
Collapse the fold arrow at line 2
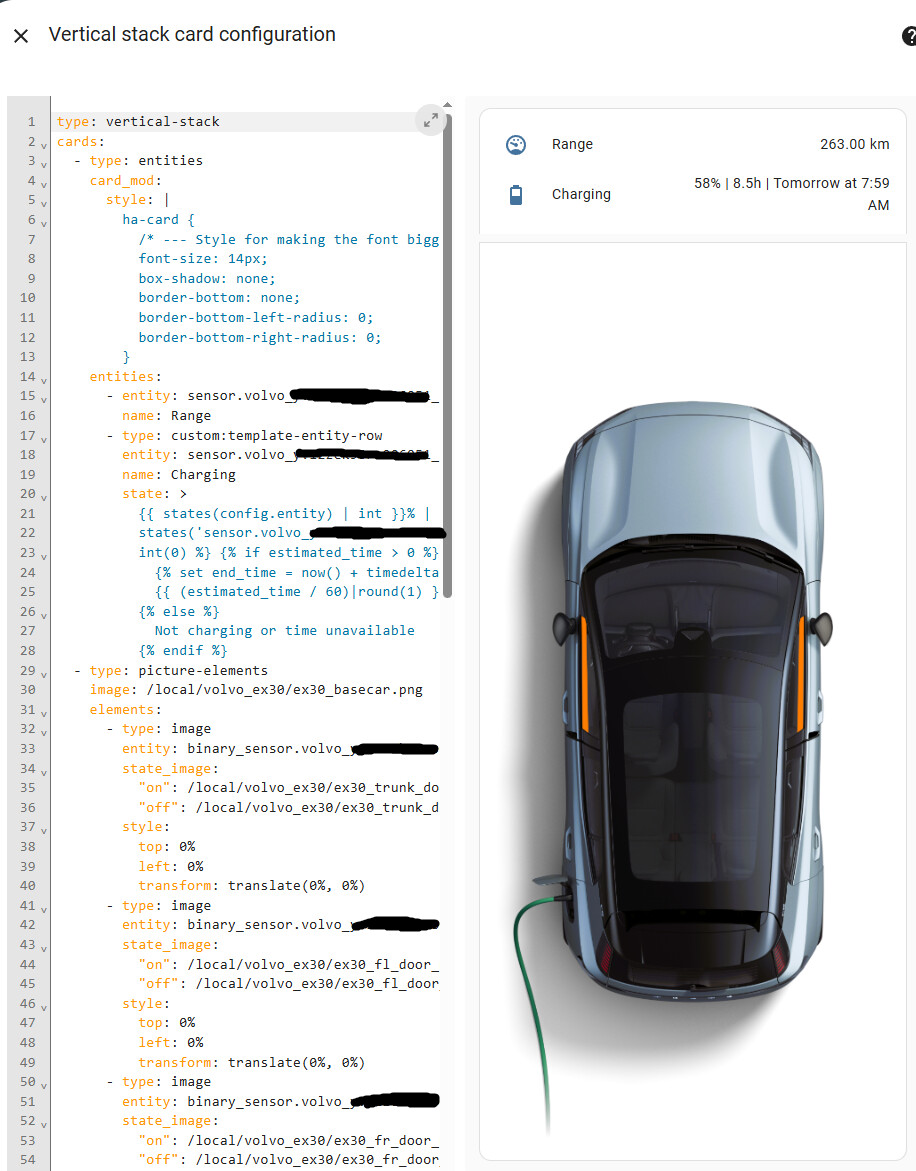(x=43, y=144)
